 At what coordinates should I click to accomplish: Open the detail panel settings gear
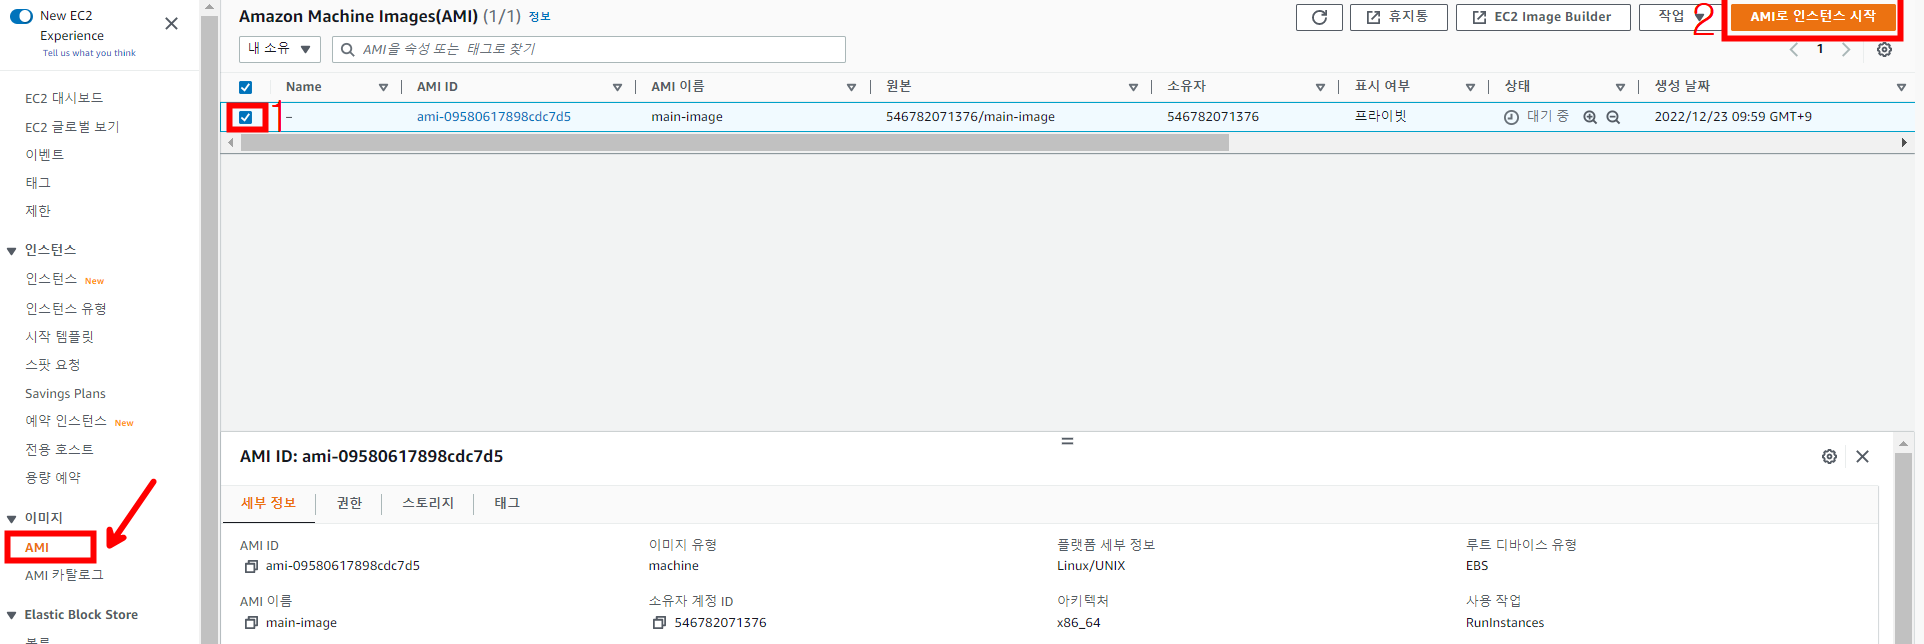point(1829,456)
